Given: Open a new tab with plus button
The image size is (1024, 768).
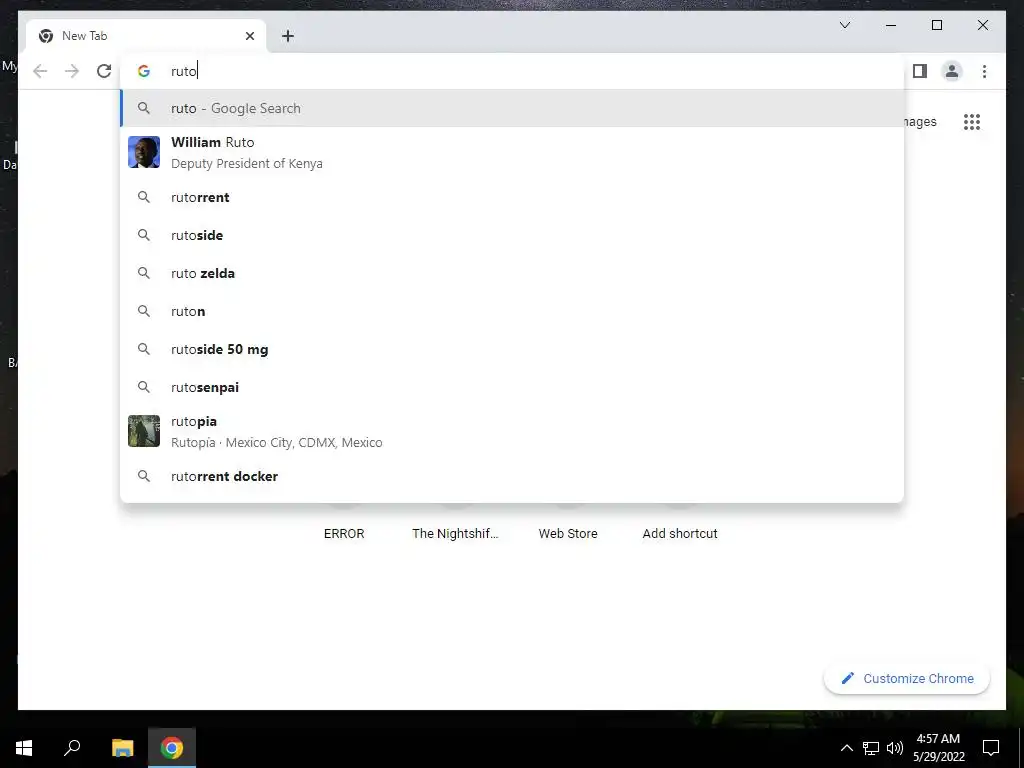Looking at the screenshot, I should (288, 36).
